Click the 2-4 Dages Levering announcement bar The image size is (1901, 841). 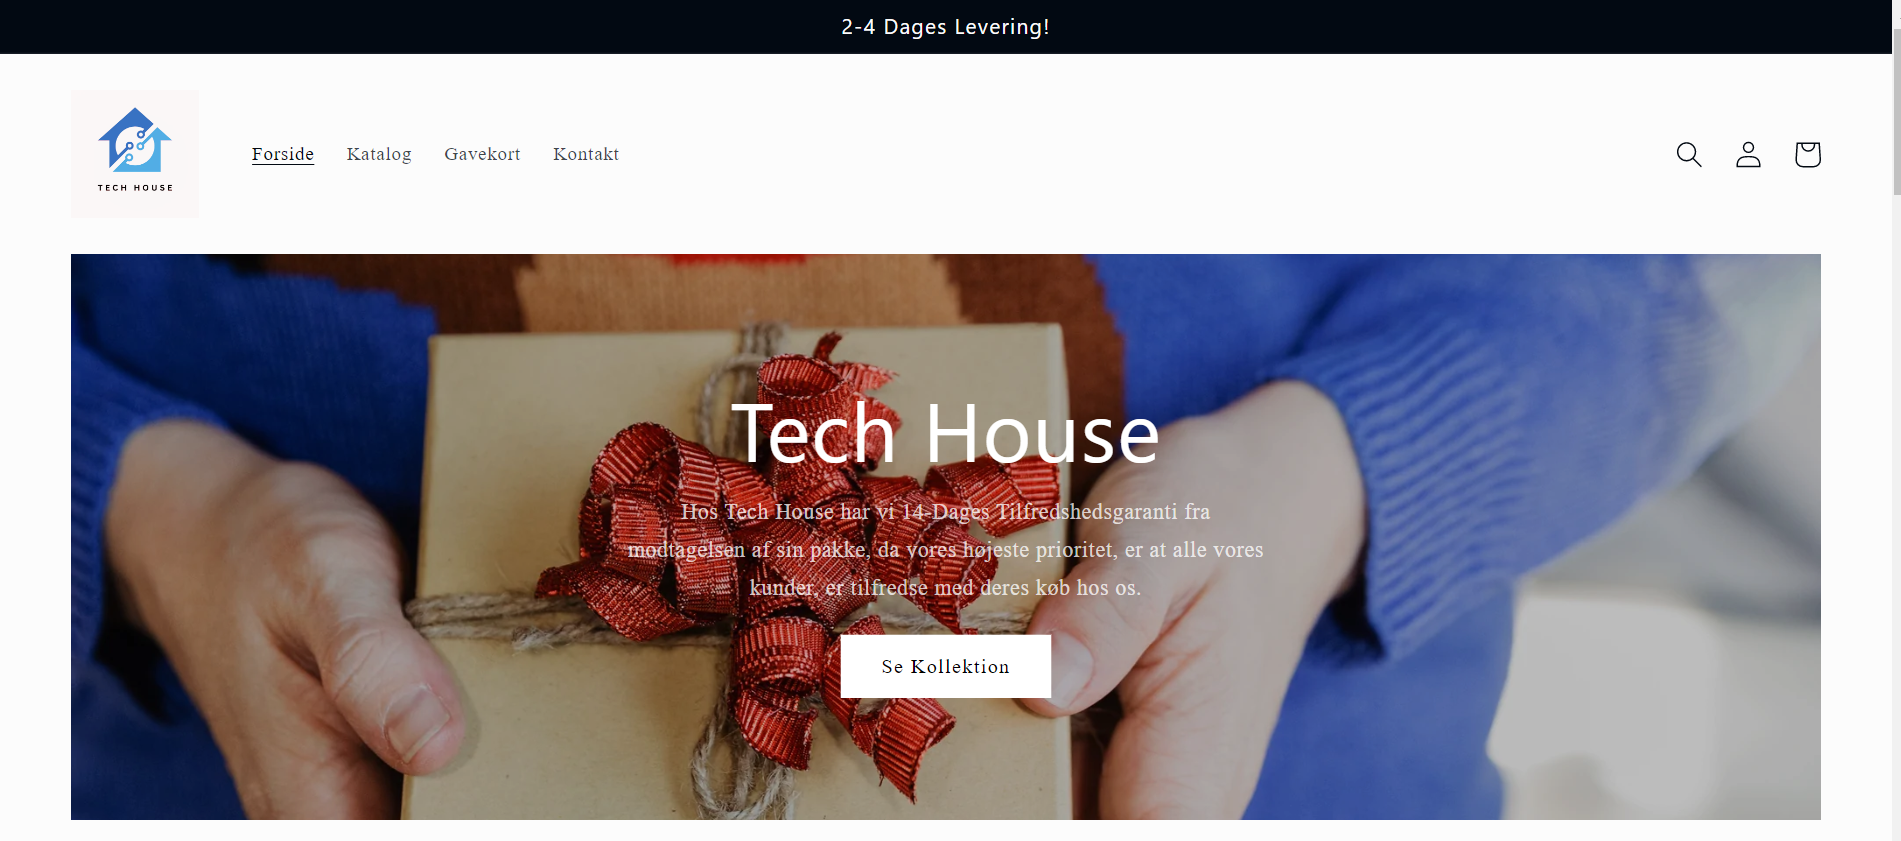coord(945,27)
